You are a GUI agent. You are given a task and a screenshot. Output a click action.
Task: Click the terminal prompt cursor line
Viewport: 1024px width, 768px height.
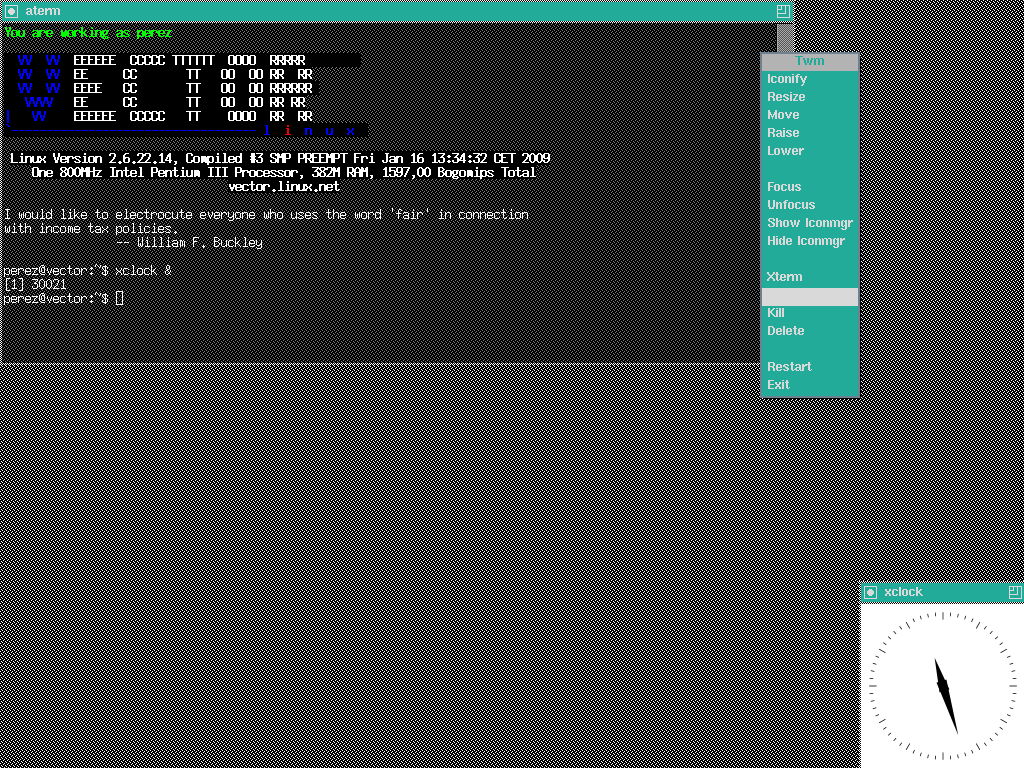click(x=63, y=298)
